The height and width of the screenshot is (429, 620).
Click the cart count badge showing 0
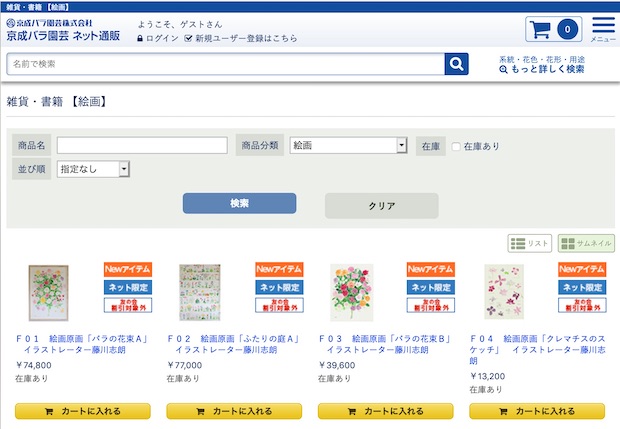[x=567, y=29]
